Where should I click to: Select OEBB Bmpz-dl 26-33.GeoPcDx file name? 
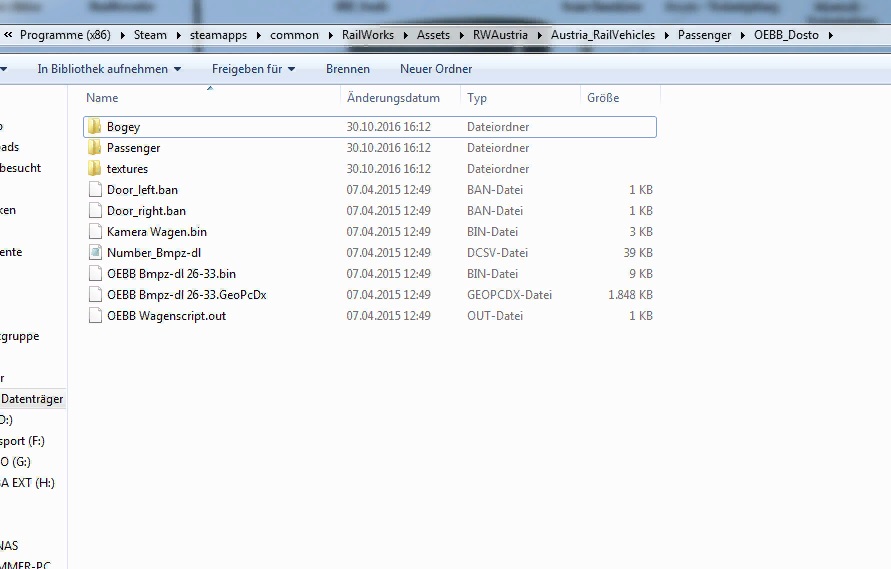[x=186, y=295]
